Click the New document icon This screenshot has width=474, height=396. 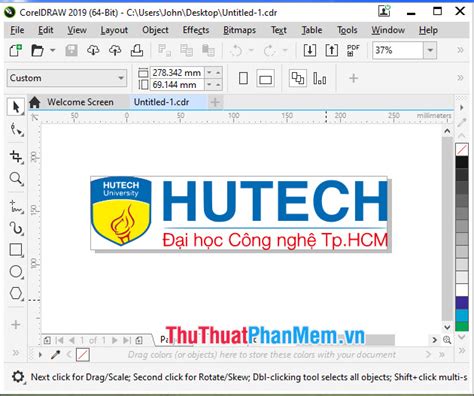point(16,51)
